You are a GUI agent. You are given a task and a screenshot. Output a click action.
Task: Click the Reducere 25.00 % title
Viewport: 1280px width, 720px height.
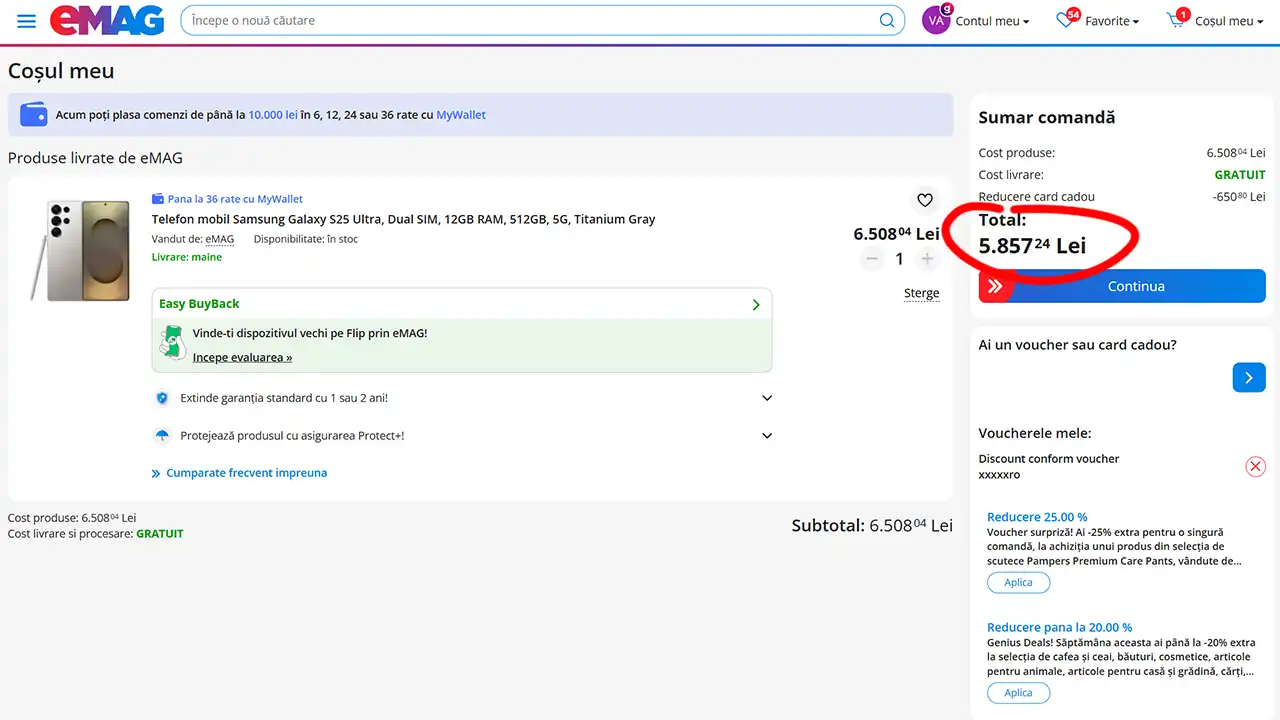(1037, 517)
